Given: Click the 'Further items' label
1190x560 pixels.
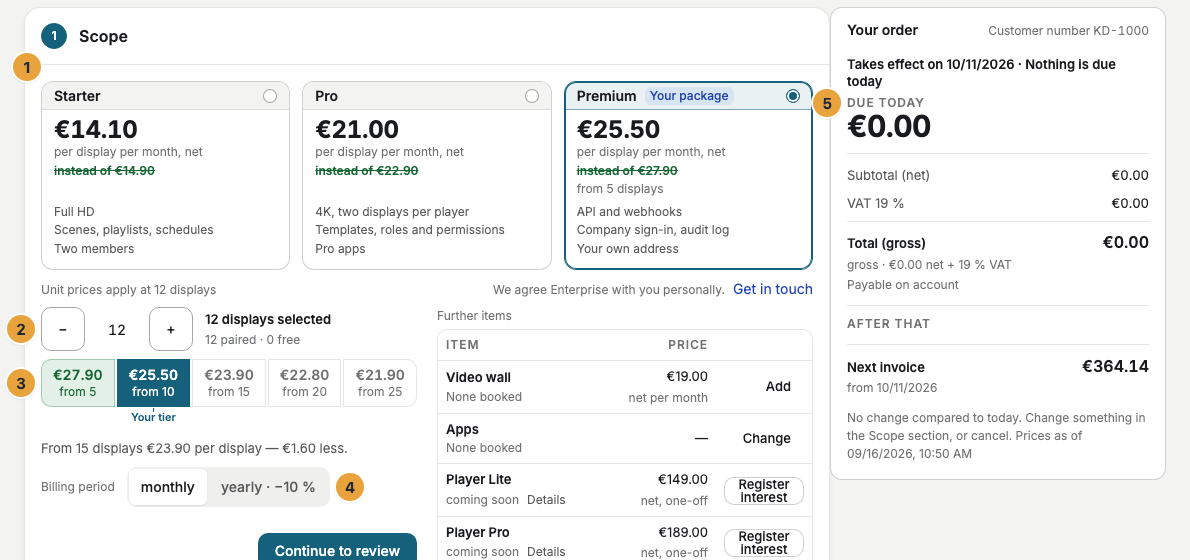Looking at the screenshot, I should [474, 316].
